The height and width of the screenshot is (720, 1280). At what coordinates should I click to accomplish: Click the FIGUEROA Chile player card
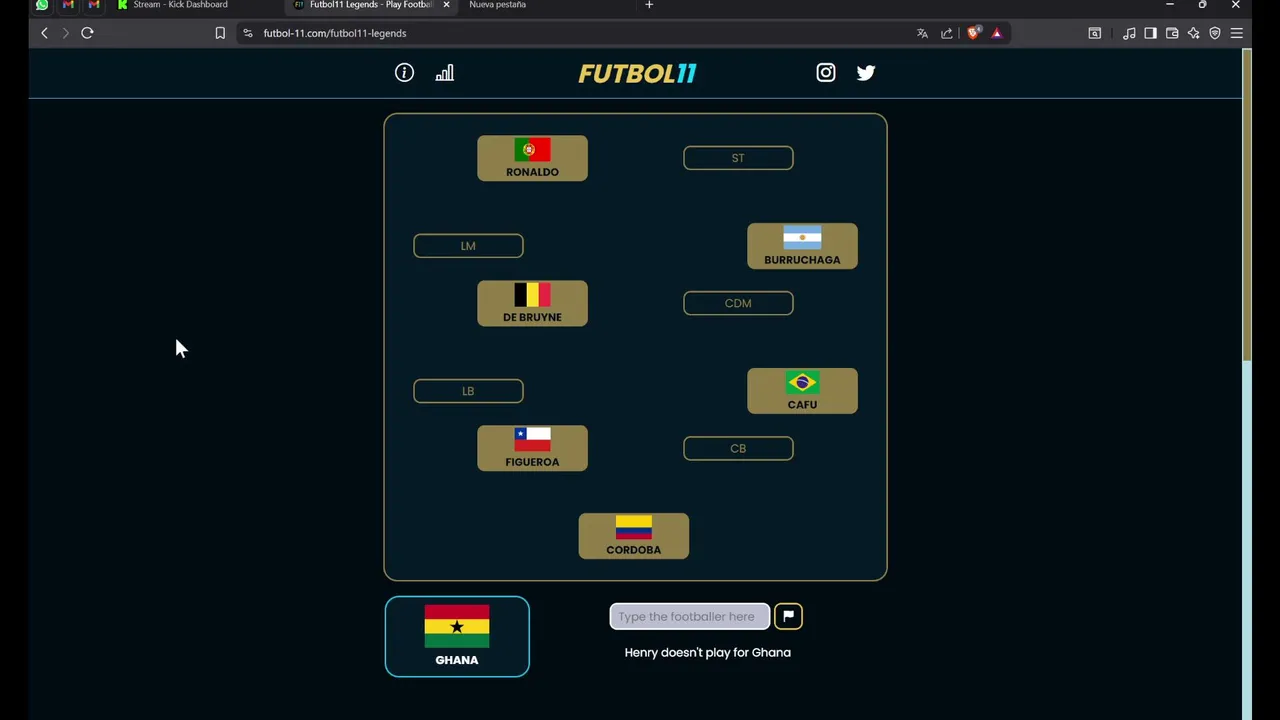(x=532, y=448)
